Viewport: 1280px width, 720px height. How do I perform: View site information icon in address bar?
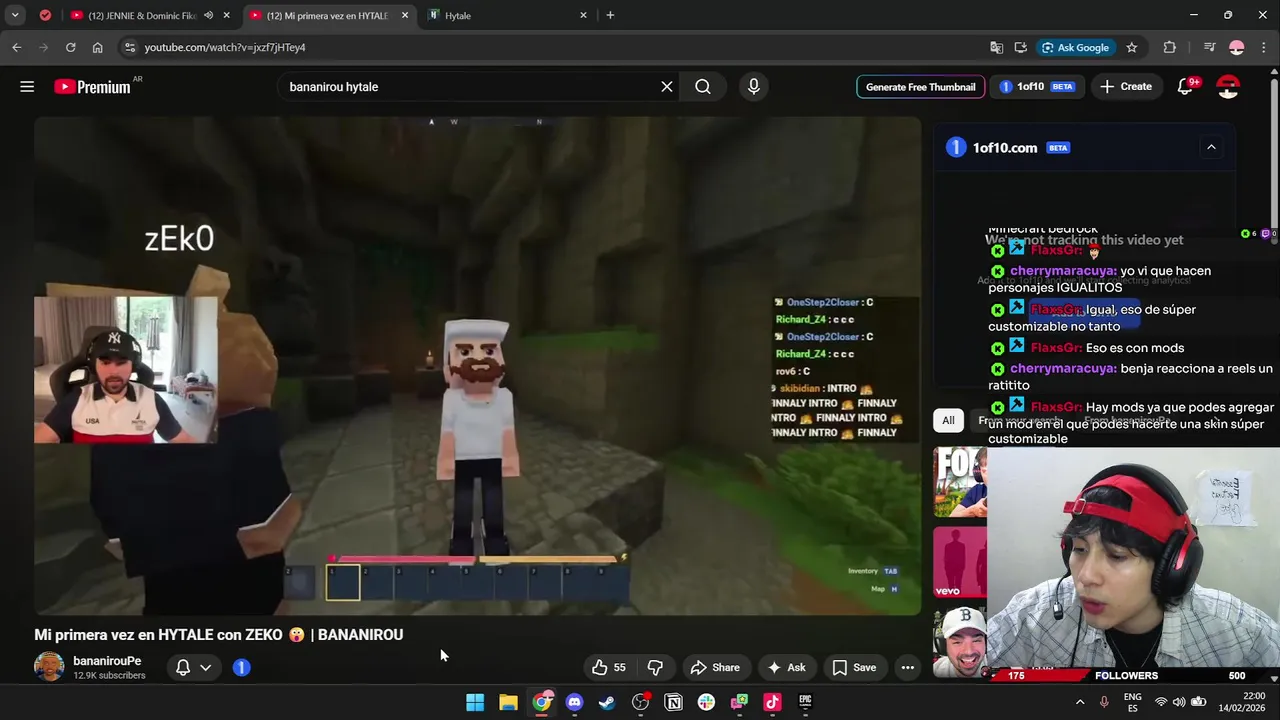128,47
